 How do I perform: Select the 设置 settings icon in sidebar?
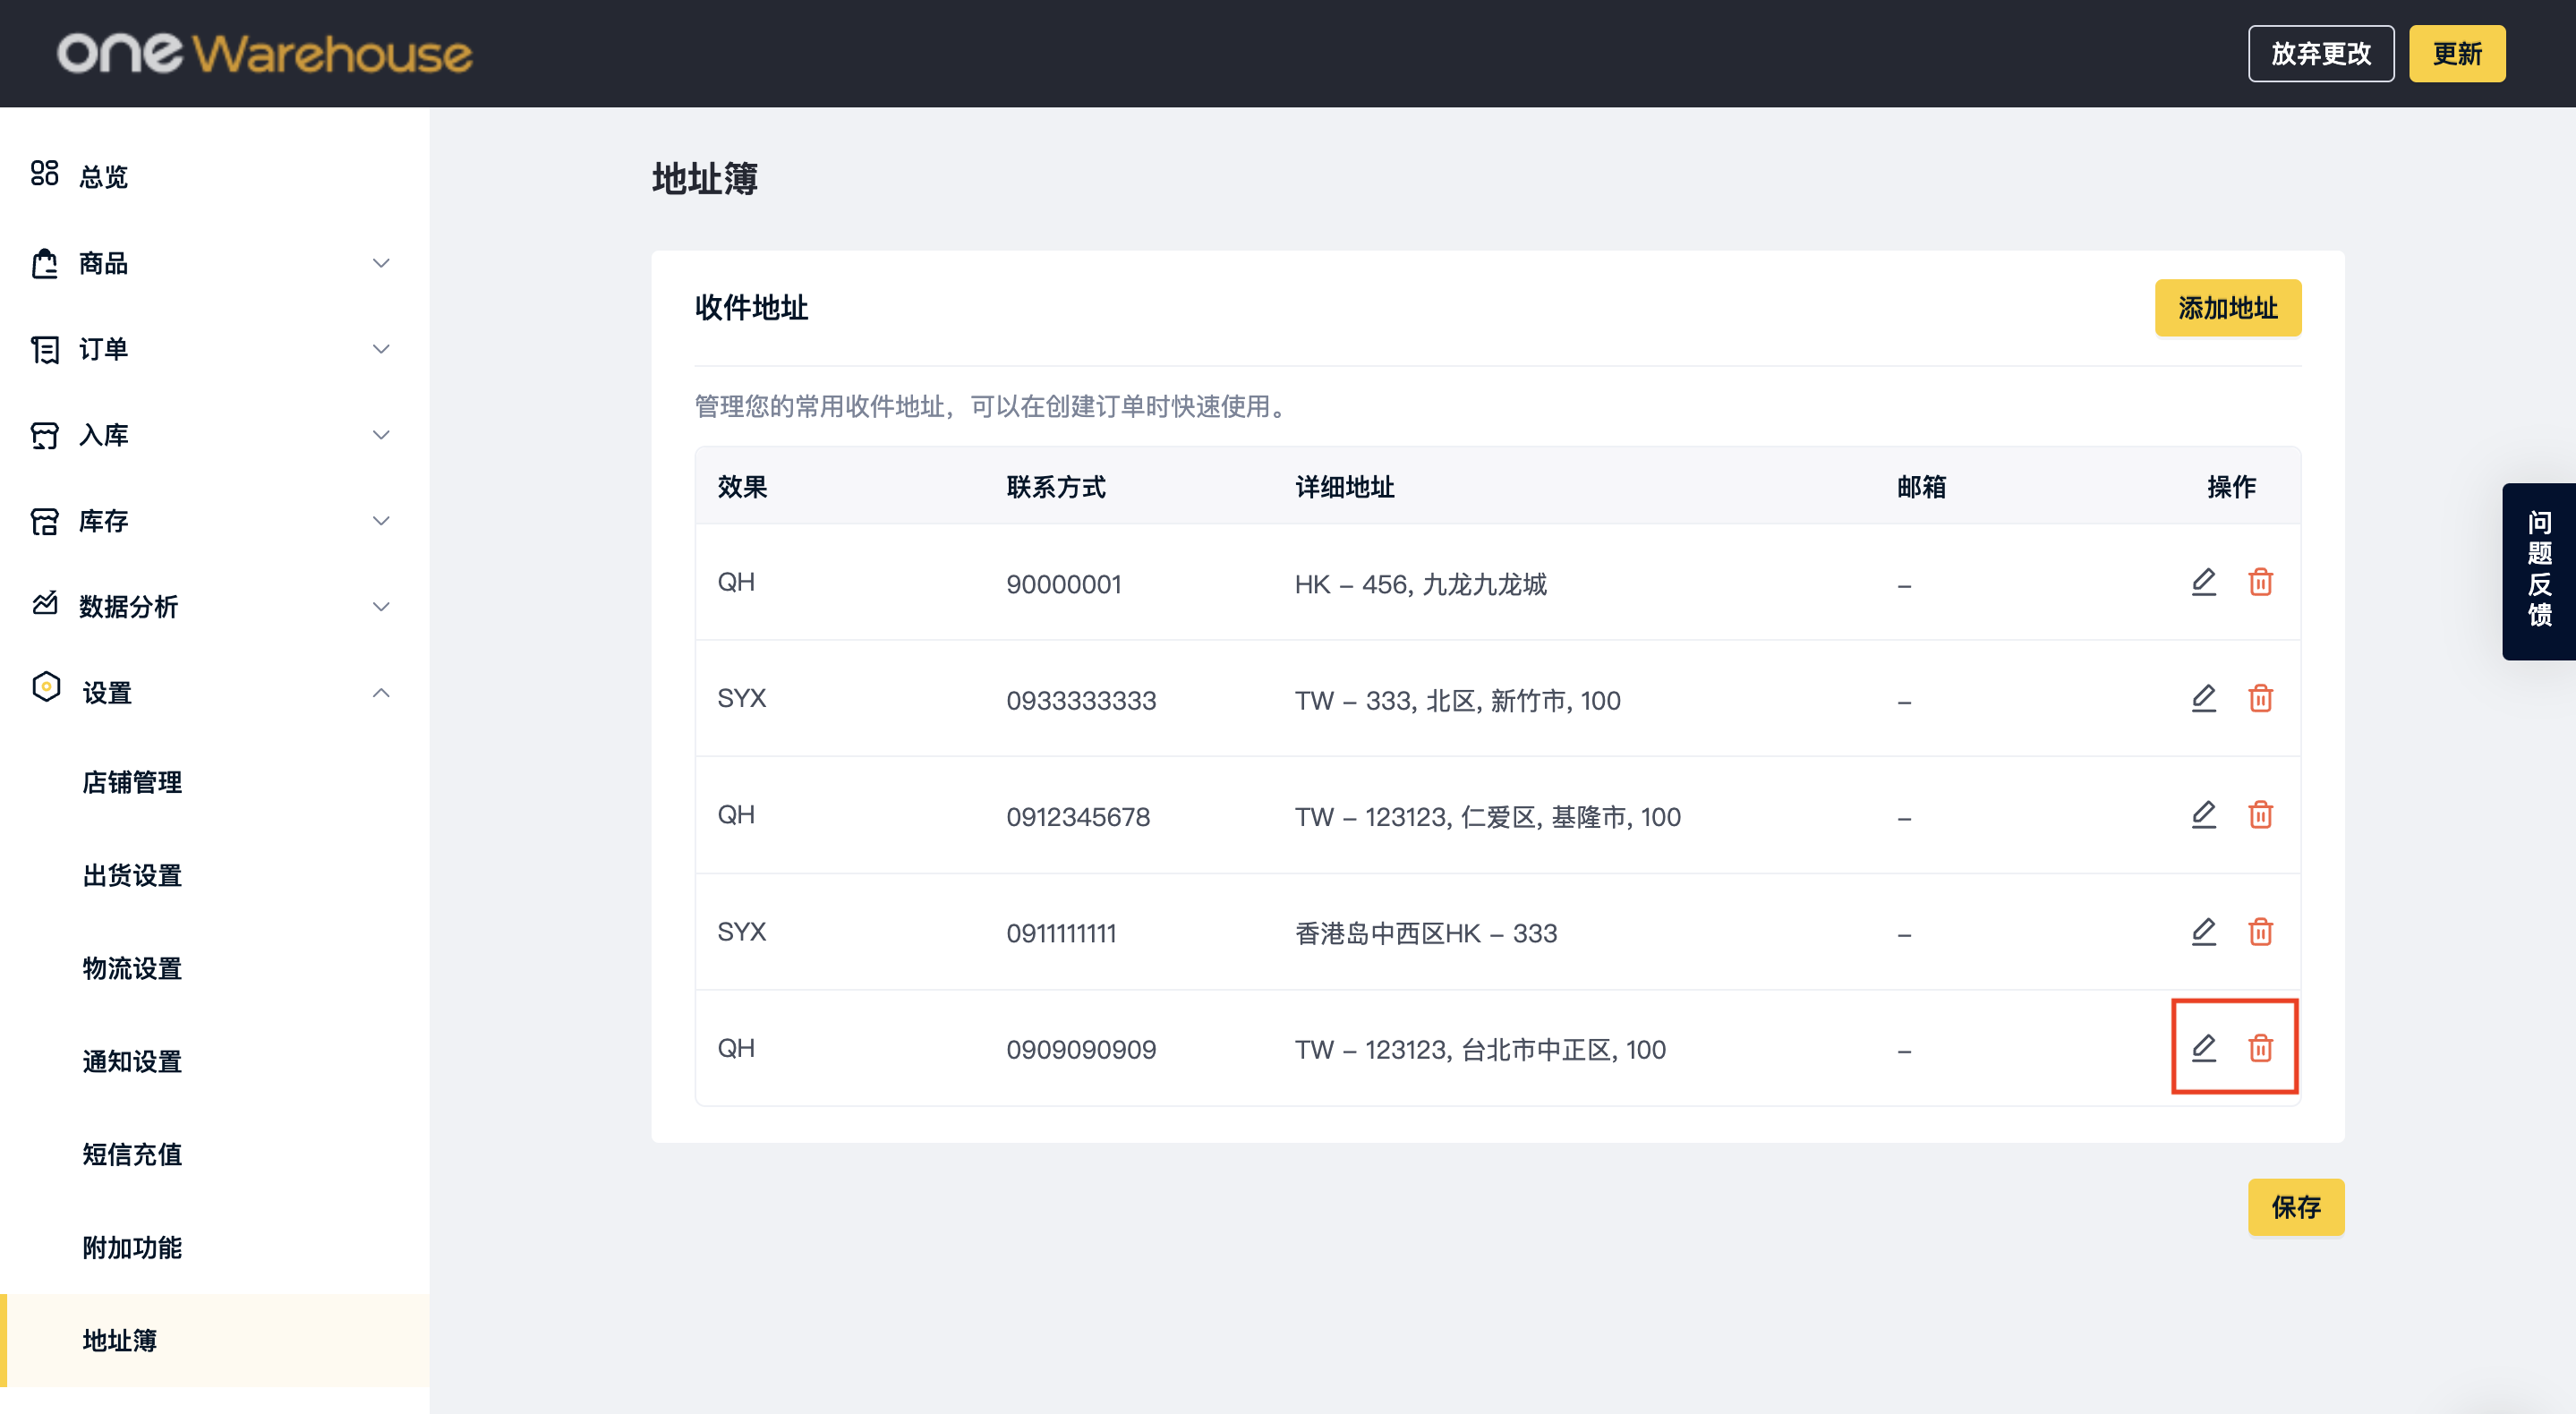click(46, 691)
